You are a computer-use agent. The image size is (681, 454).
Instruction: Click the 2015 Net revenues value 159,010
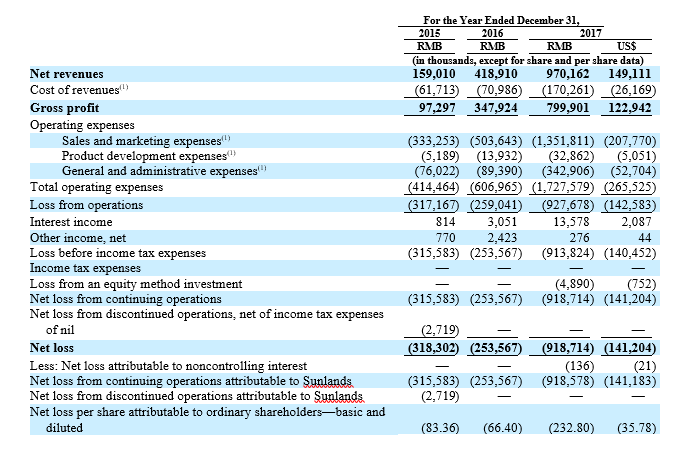tap(433, 74)
